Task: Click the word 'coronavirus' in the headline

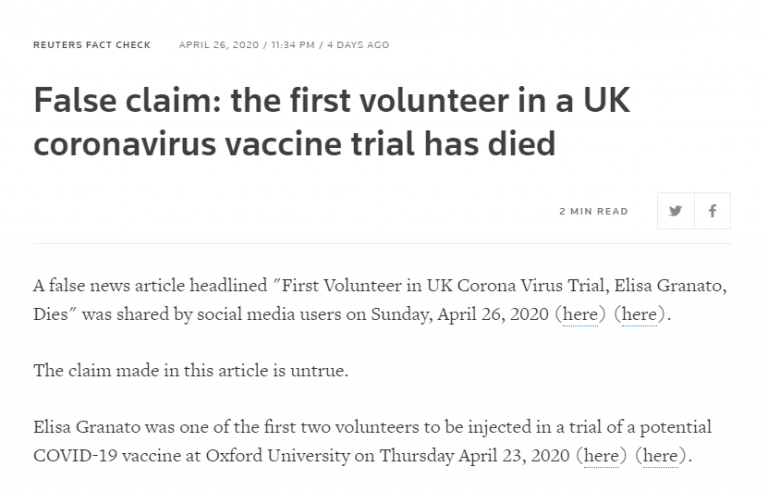Action: tap(125, 144)
